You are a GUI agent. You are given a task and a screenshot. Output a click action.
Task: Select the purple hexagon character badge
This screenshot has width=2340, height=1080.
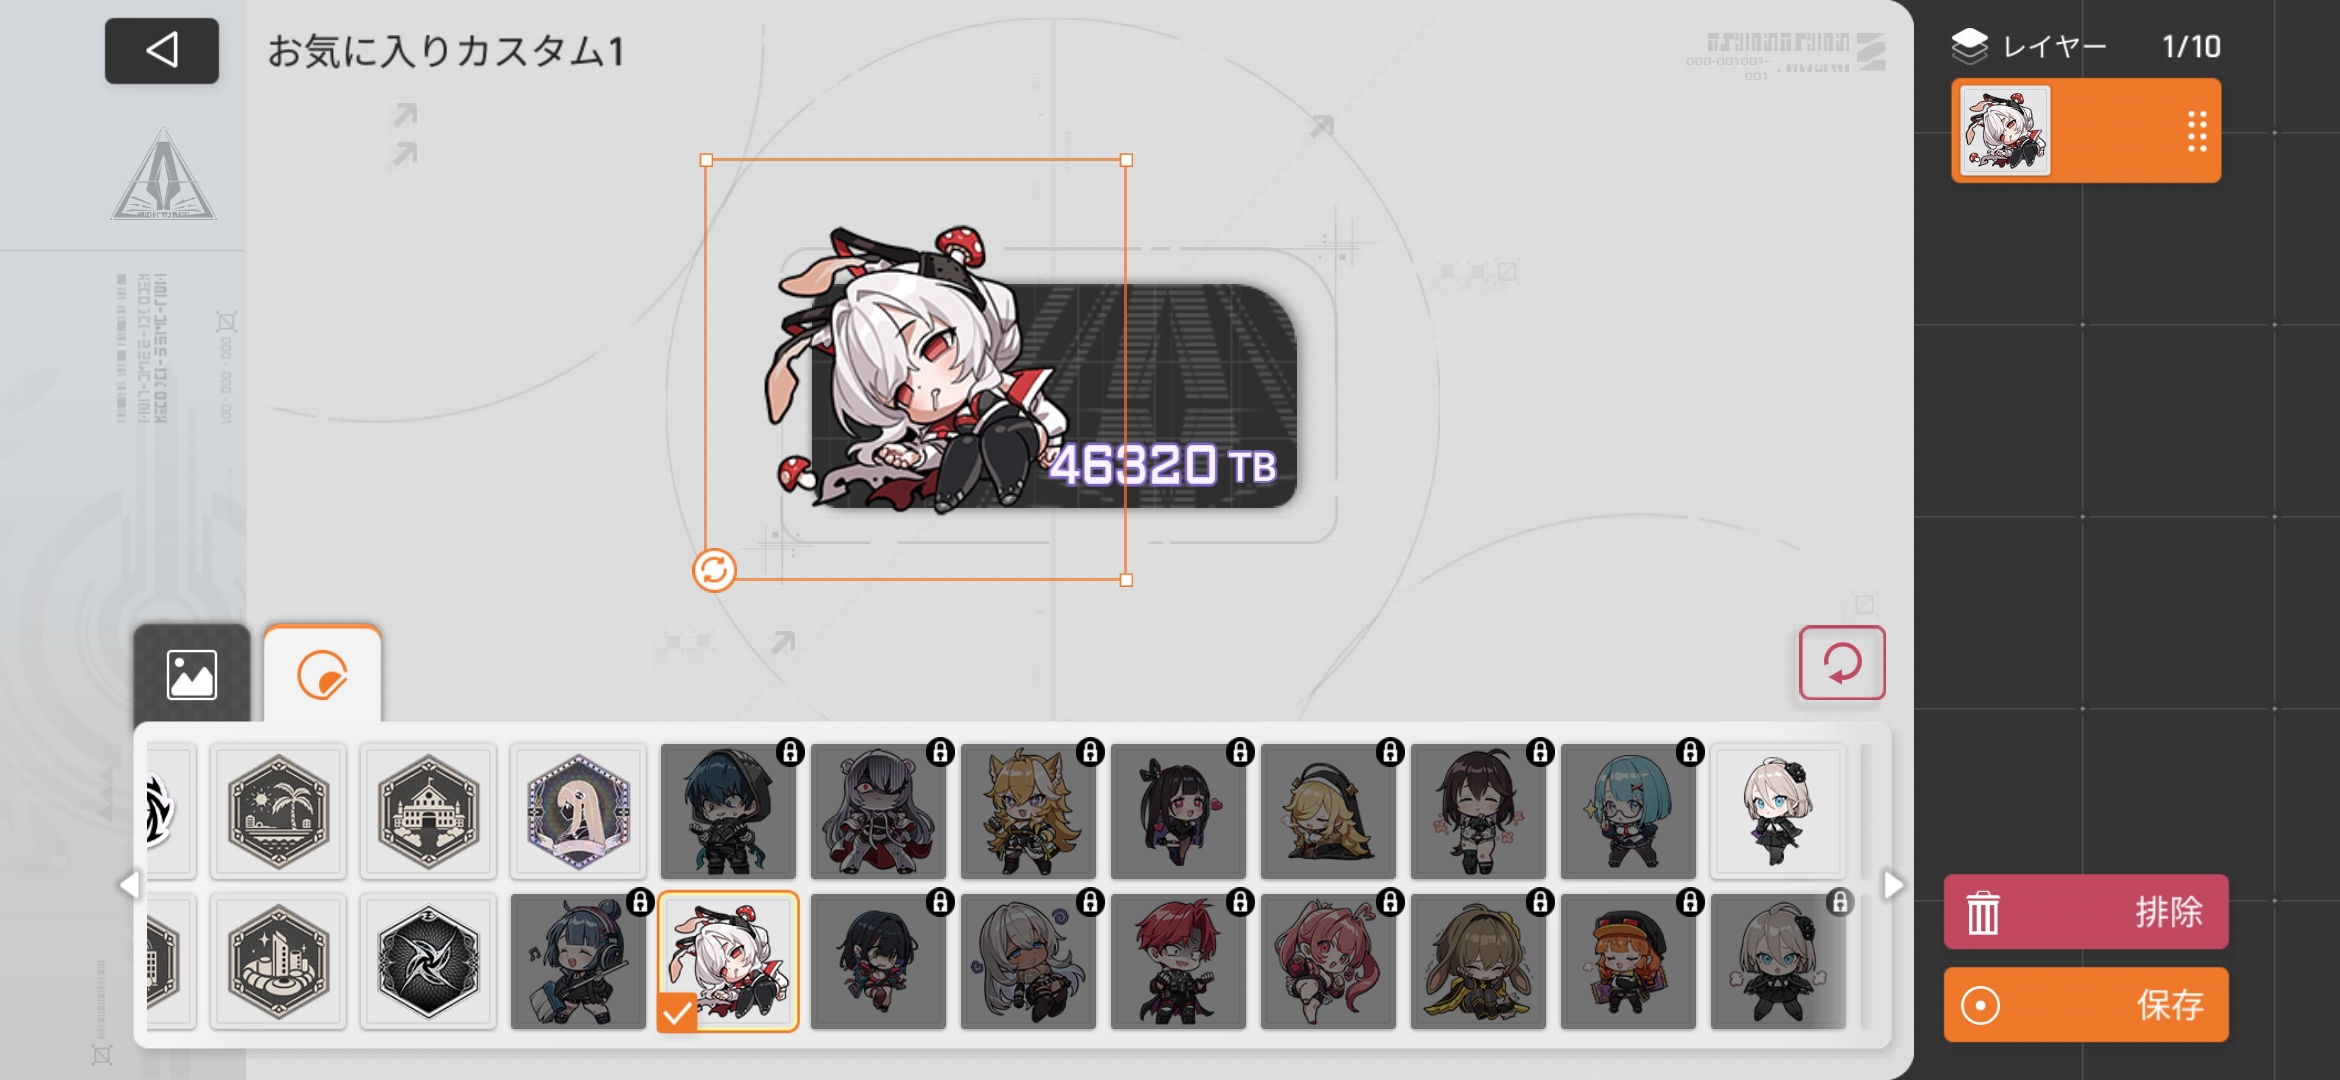(x=578, y=811)
